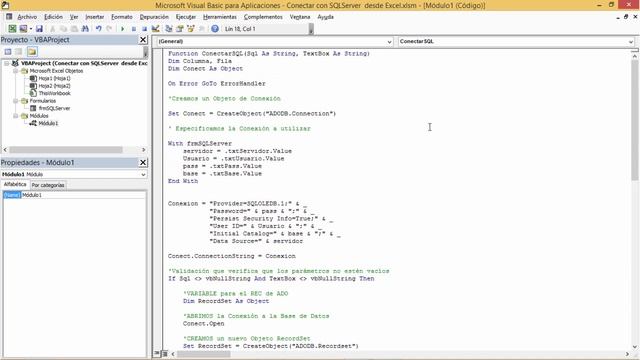Click the 'Conect.Open' code line
The image size is (640, 360).
(203, 324)
